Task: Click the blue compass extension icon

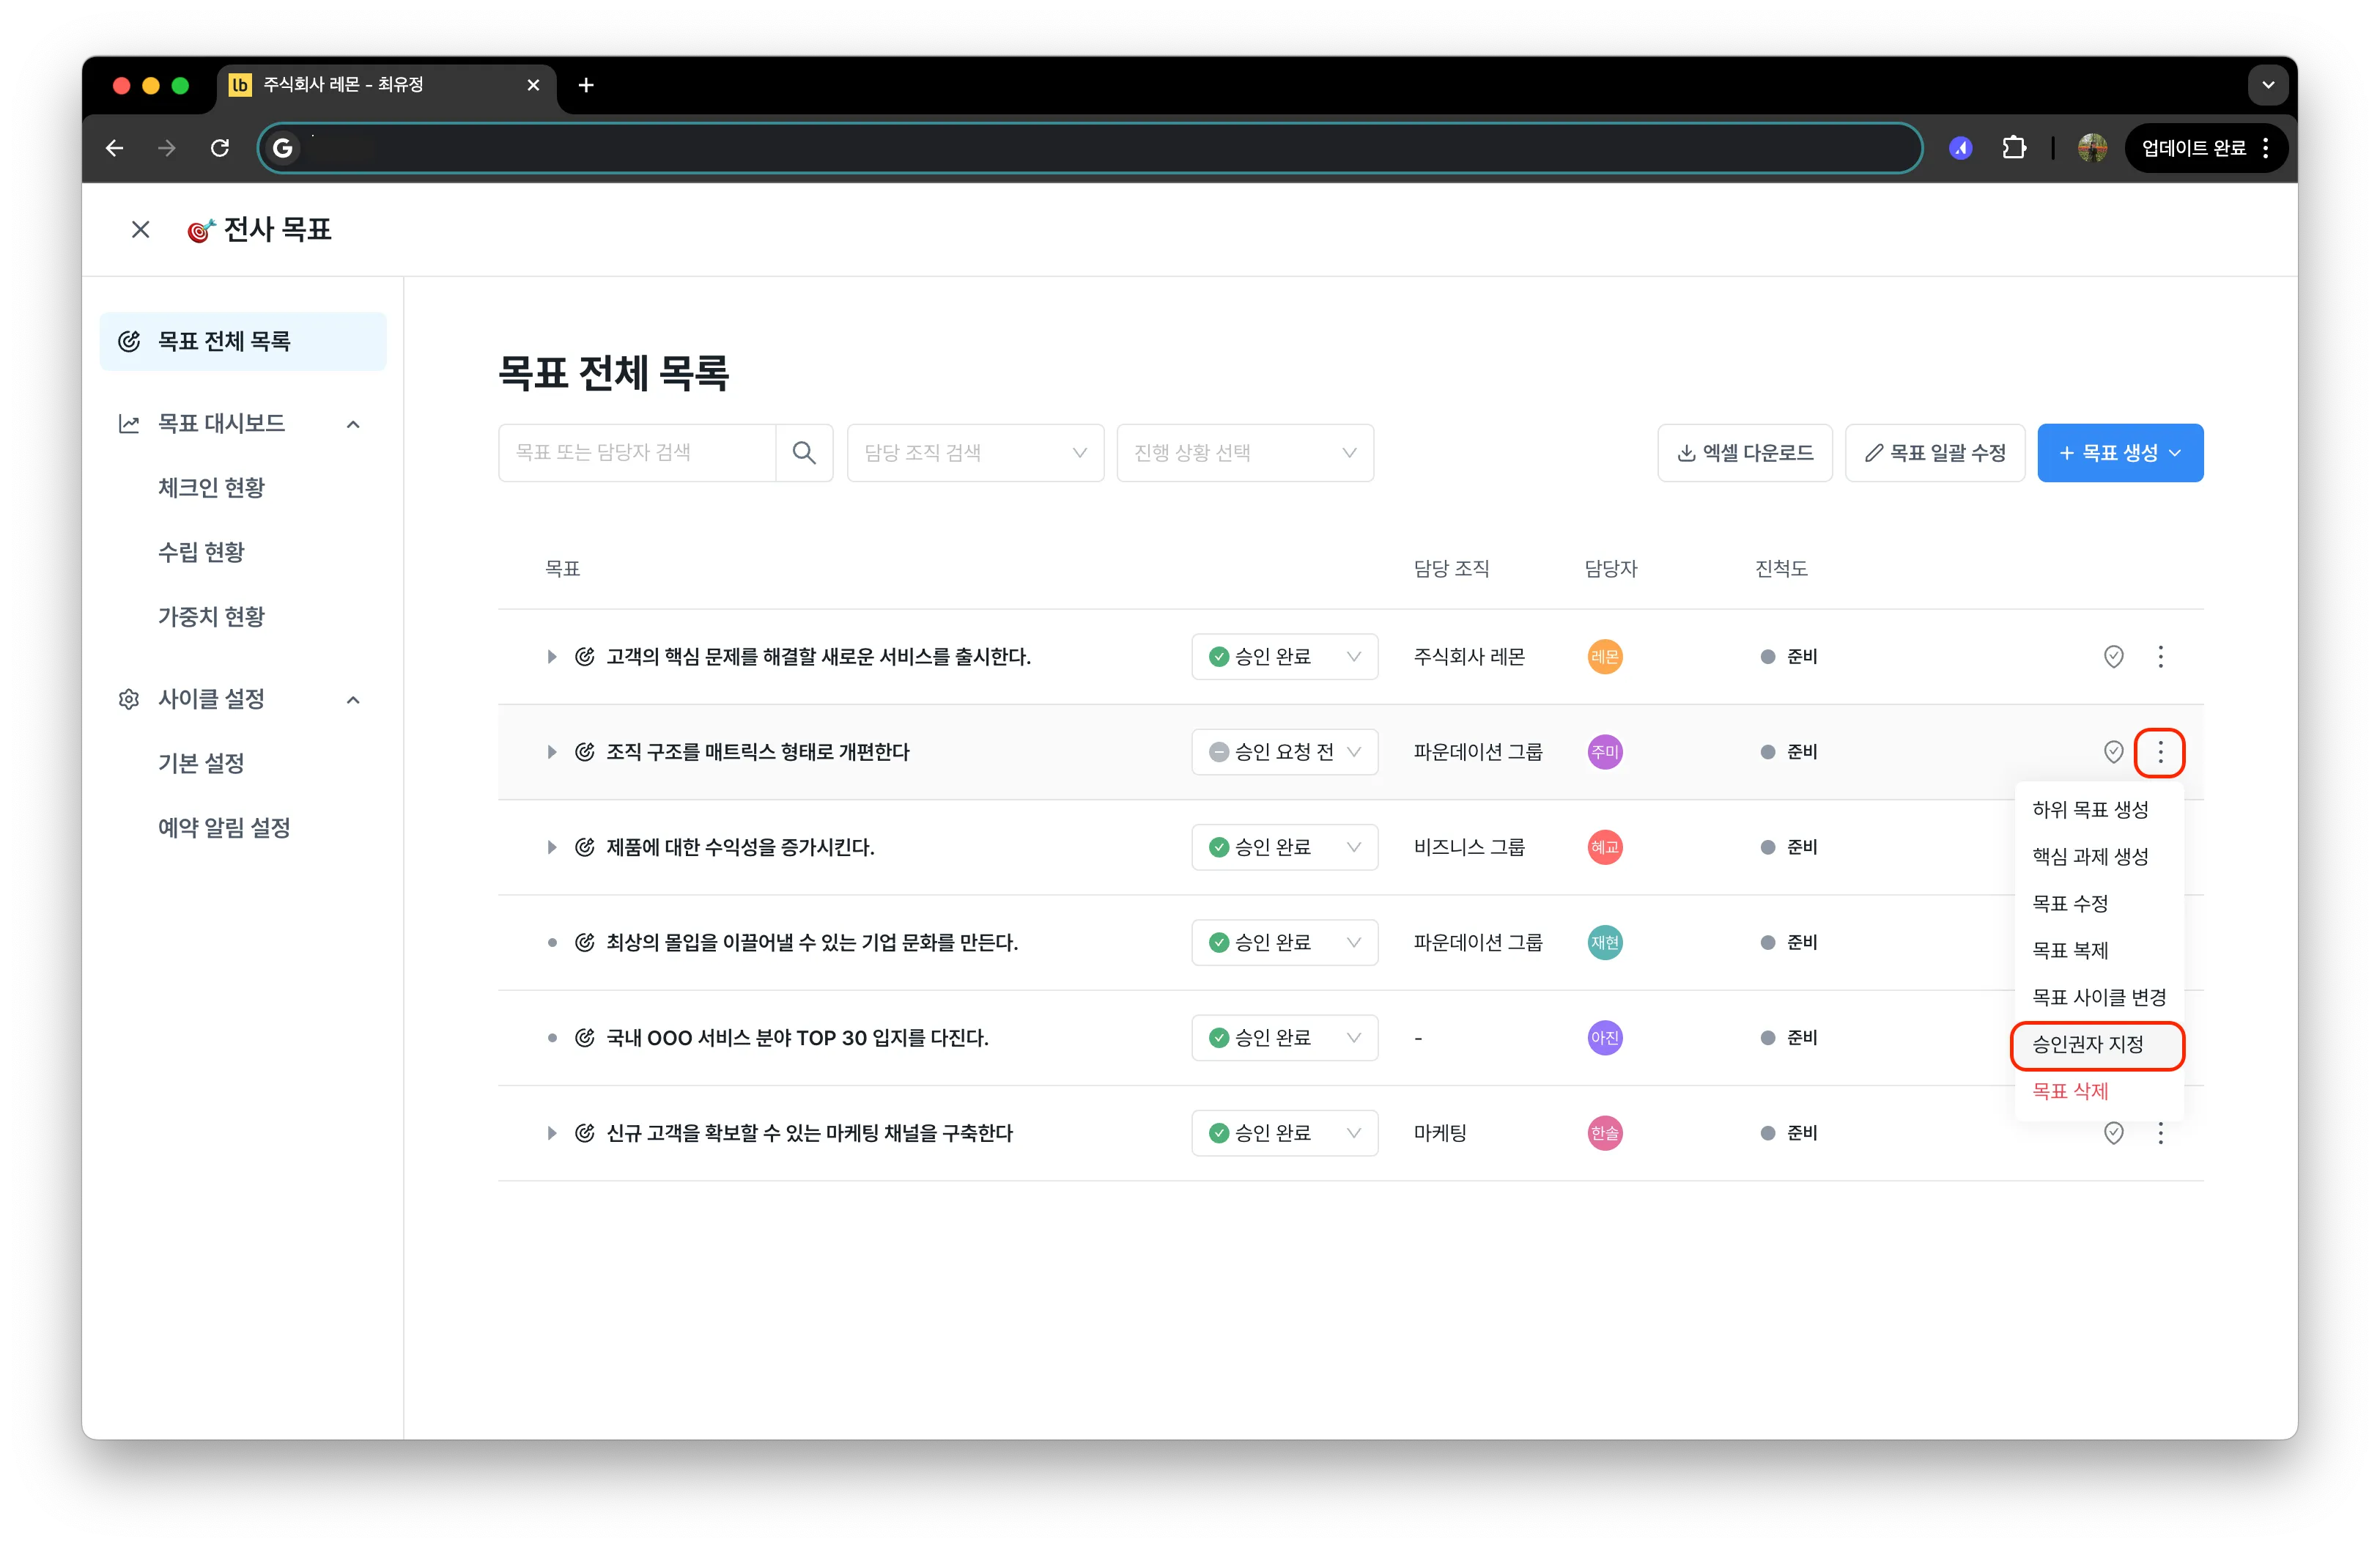Action: (x=1960, y=148)
